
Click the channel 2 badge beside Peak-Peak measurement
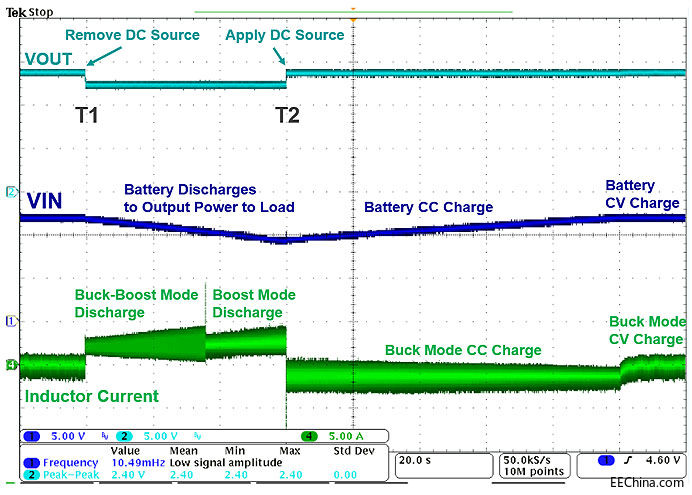pos(31,475)
